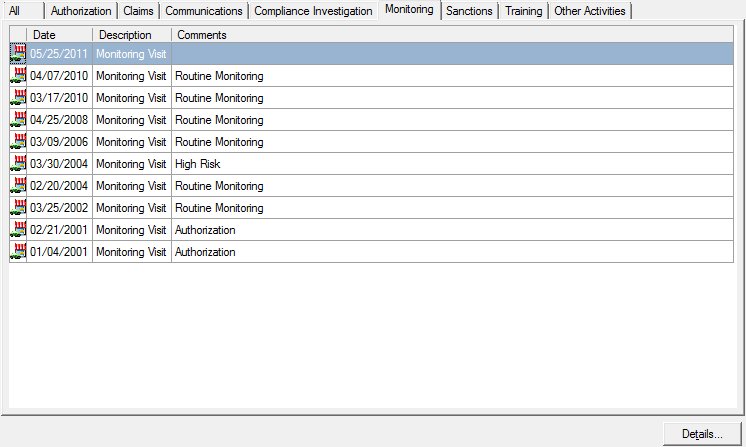
Task: Select the icon beside 02/20/2004
Action: 18,186
